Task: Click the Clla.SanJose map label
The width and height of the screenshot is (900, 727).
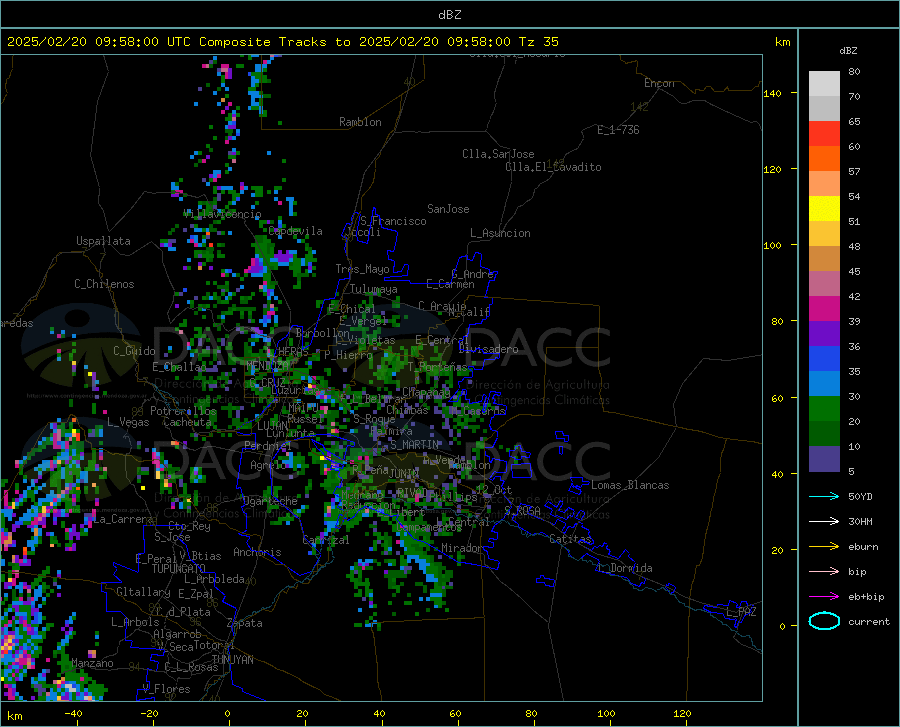Action: pos(498,154)
